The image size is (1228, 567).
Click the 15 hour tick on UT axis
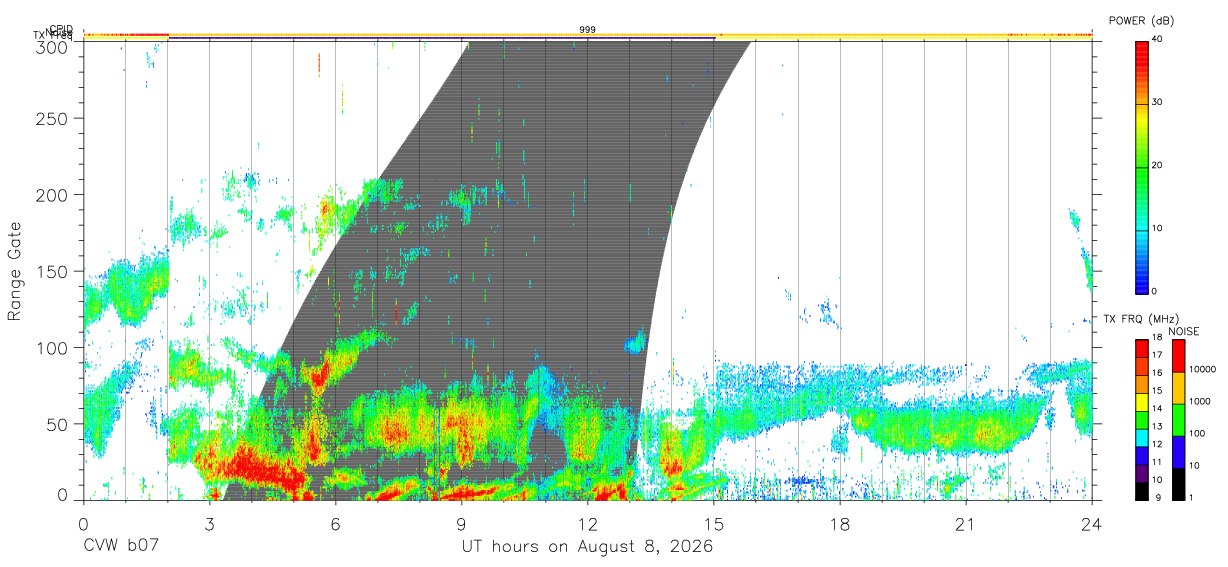click(x=714, y=524)
